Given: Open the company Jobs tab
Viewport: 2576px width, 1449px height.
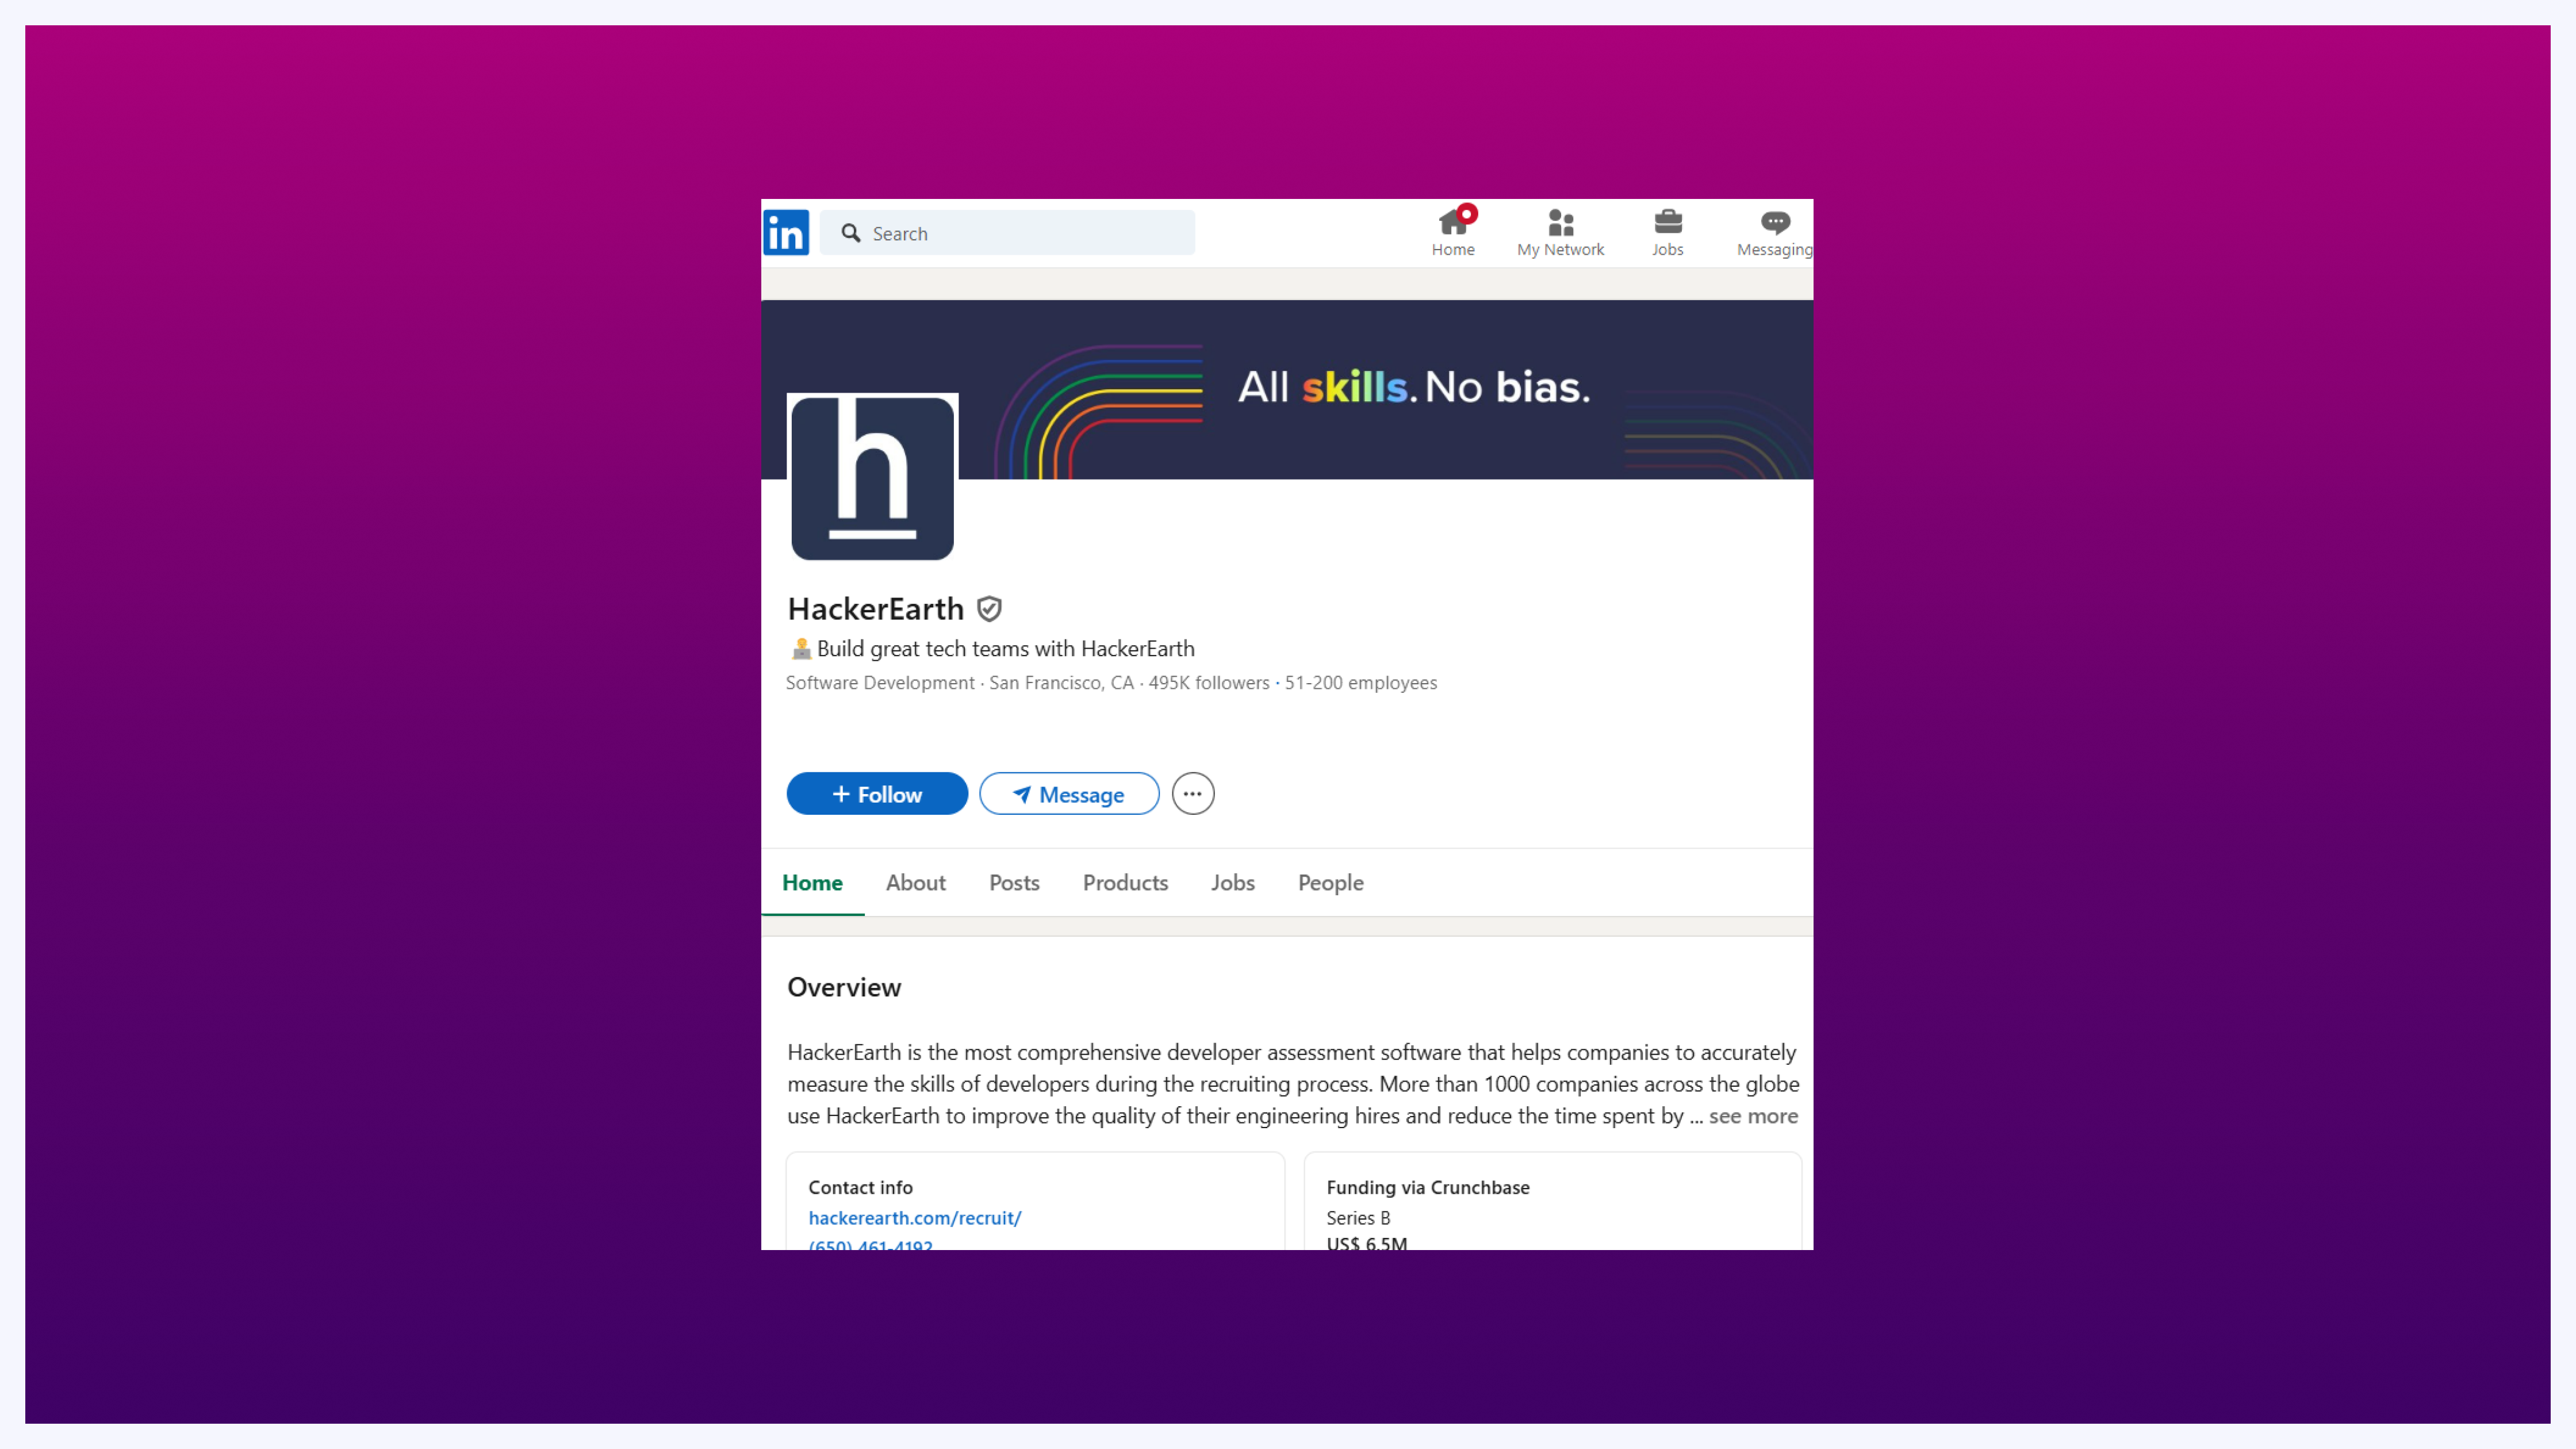Looking at the screenshot, I should 1232,883.
